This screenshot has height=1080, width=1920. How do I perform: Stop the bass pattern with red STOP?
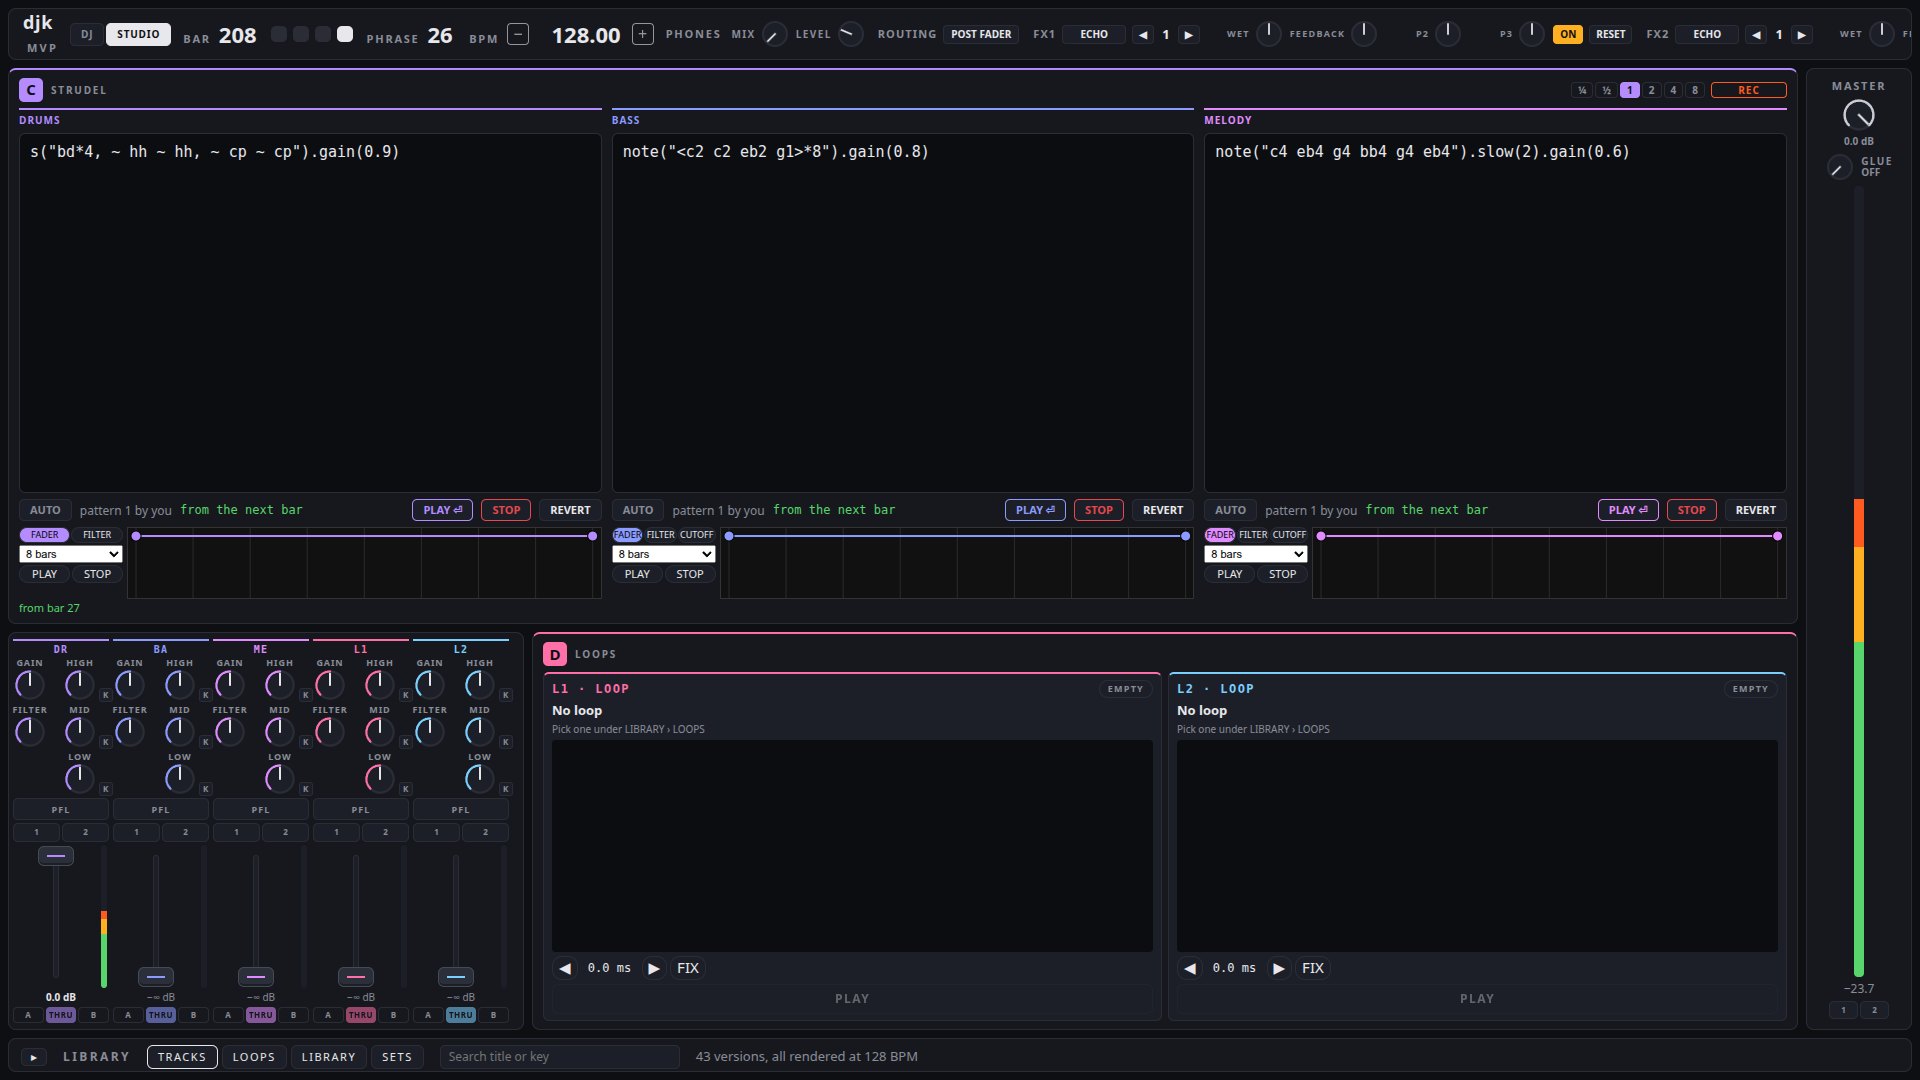(x=1098, y=510)
